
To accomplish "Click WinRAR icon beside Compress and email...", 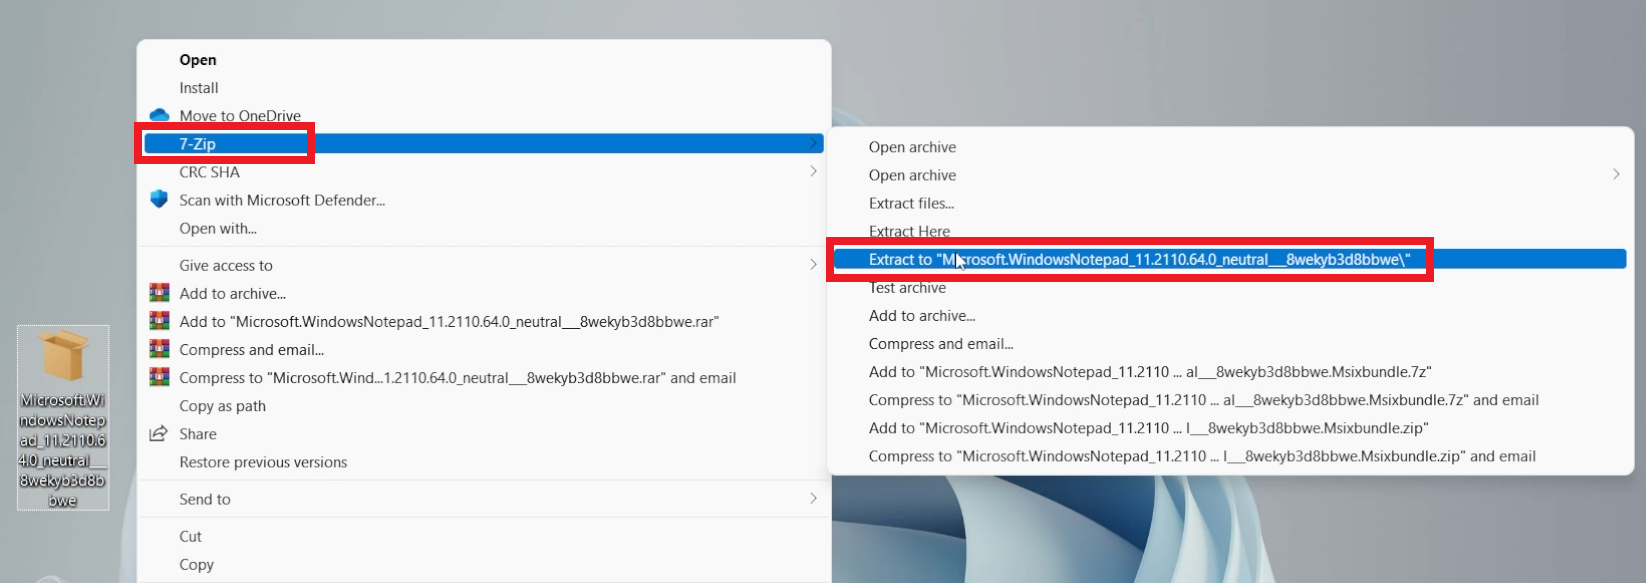I will [159, 349].
